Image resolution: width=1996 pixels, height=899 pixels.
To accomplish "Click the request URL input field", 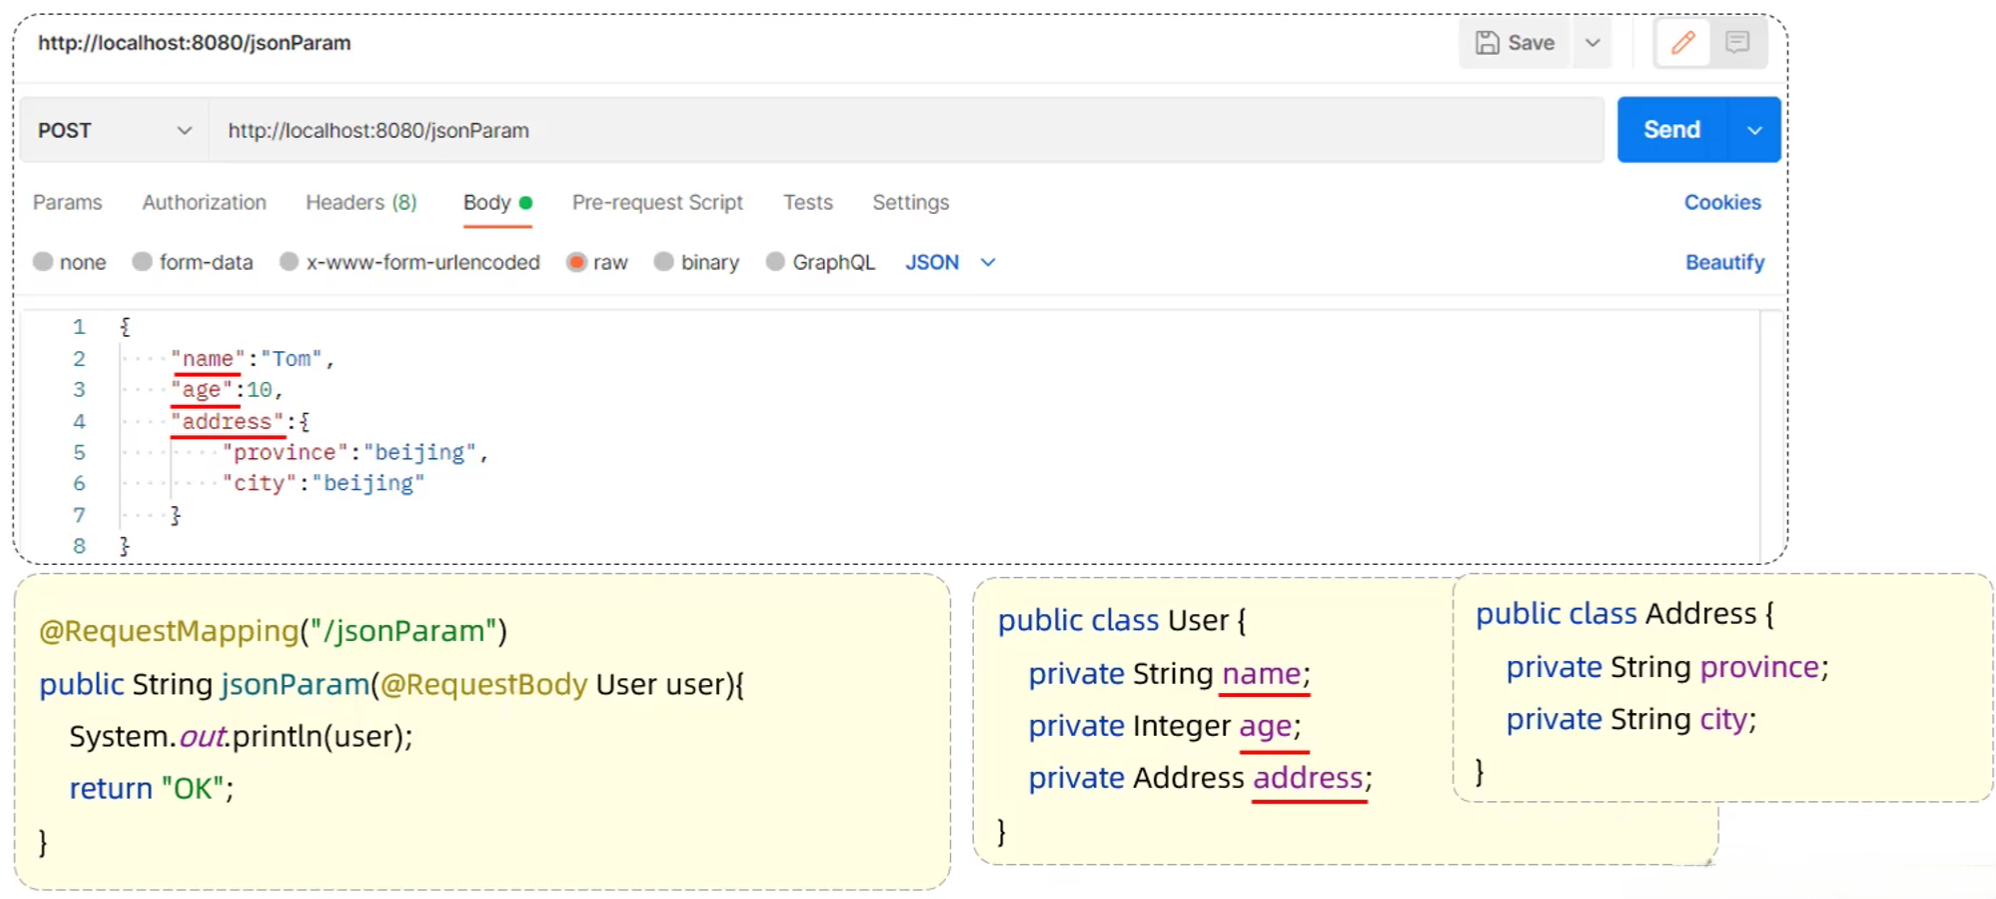I will [x=900, y=131].
